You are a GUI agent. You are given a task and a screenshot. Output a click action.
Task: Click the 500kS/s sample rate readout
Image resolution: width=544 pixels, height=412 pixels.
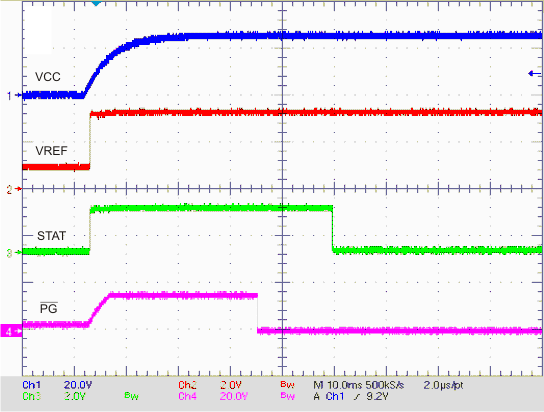tap(385, 385)
